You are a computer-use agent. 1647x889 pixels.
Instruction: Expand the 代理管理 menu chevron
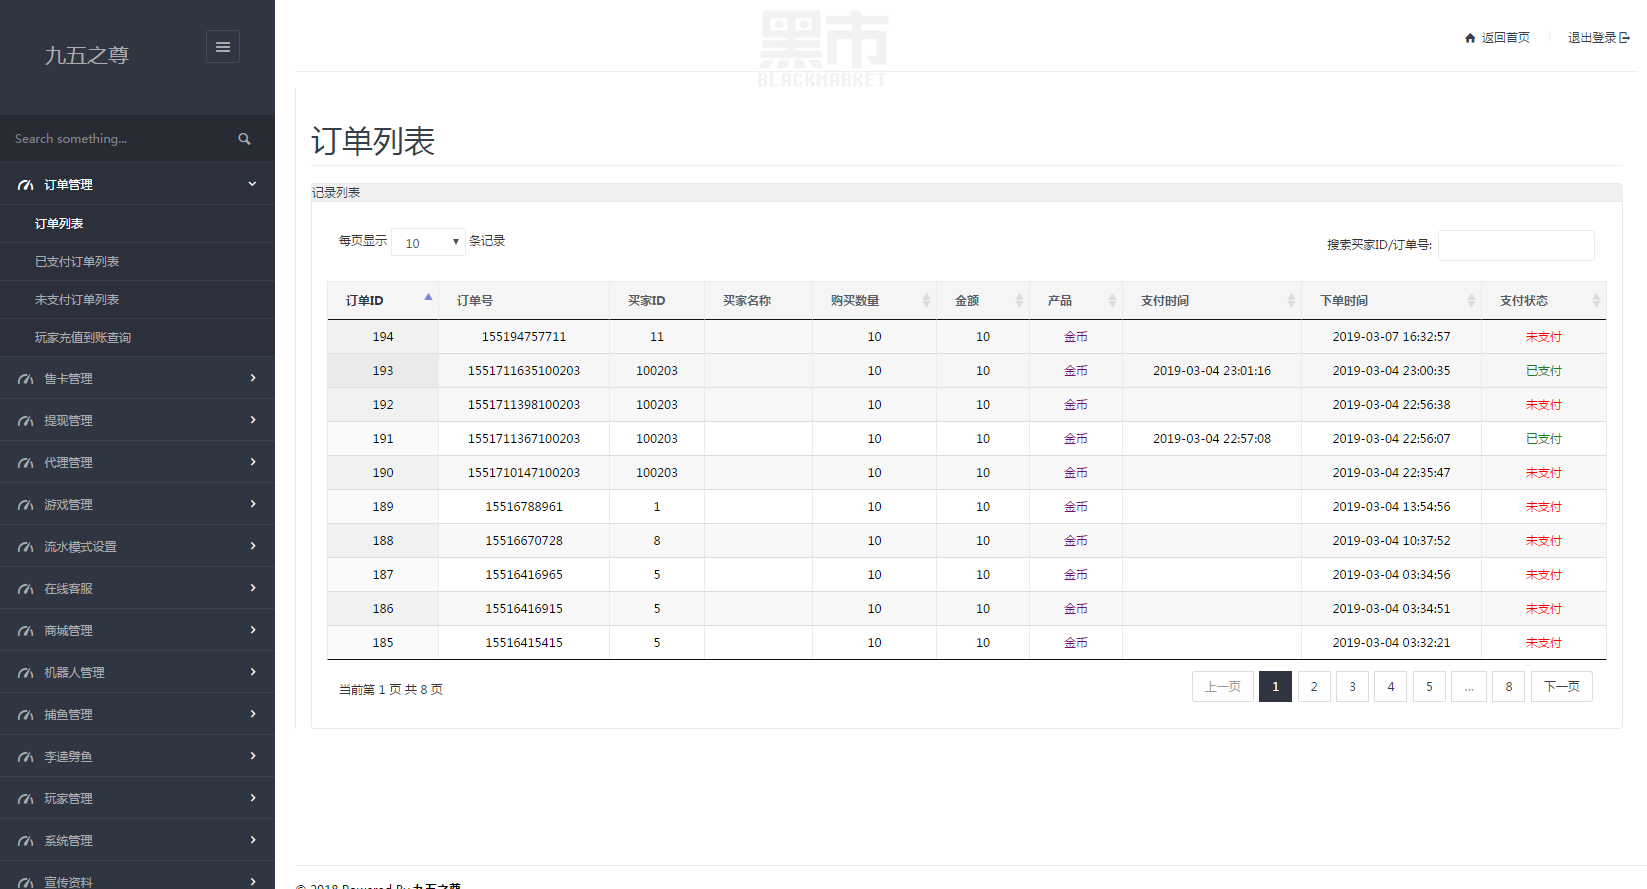pos(253,462)
